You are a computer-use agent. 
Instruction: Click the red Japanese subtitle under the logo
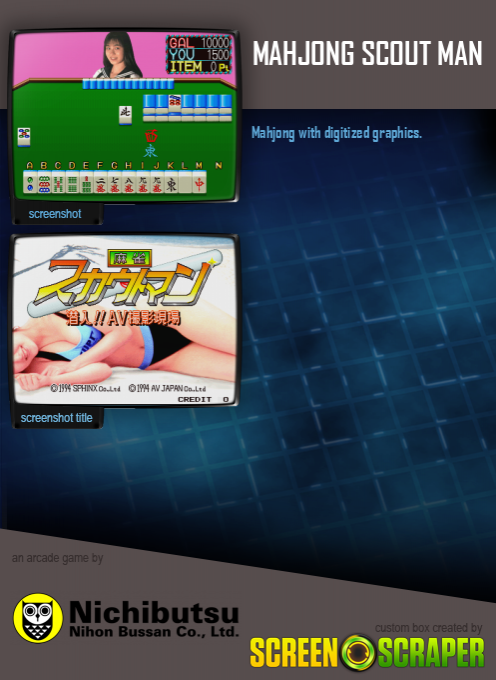(123, 318)
